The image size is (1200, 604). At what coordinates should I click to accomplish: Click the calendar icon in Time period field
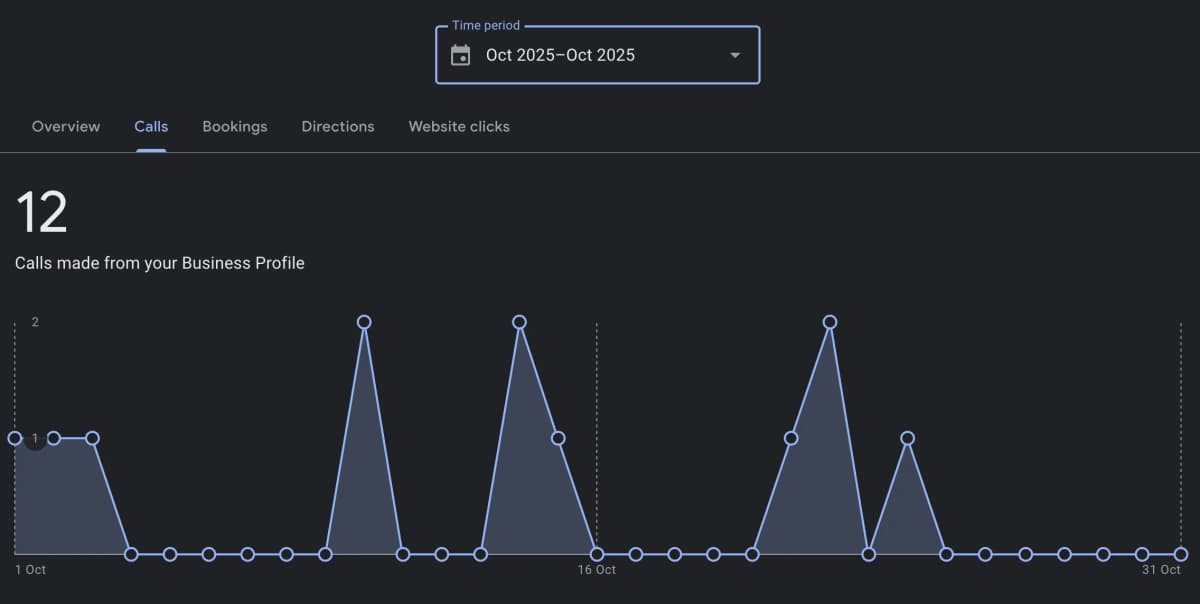point(460,55)
